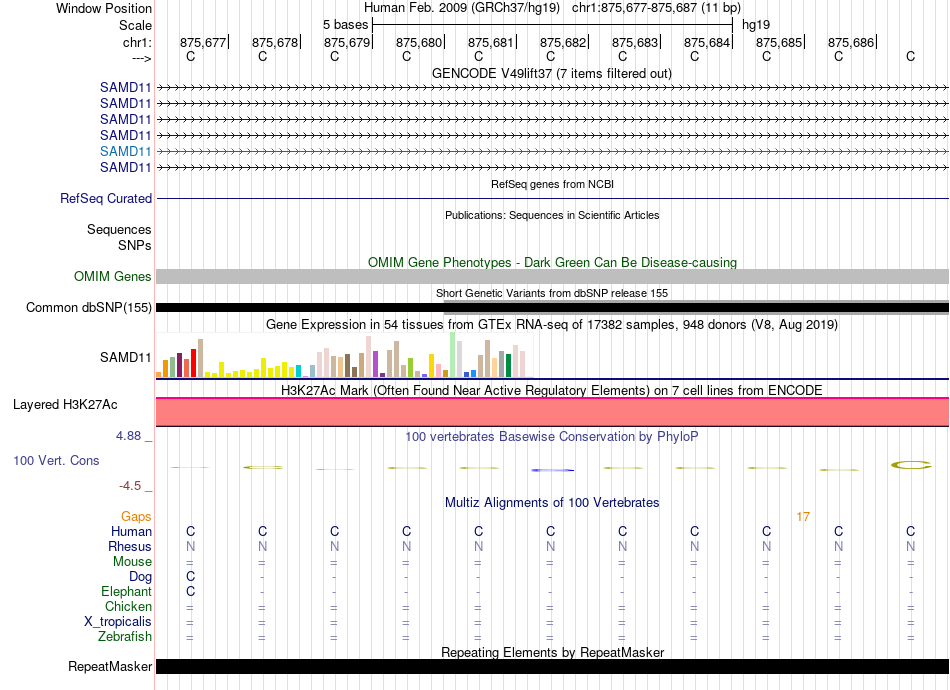Click the orange 17 gap count
The height and width of the screenshot is (690, 950).
[x=803, y=517]
